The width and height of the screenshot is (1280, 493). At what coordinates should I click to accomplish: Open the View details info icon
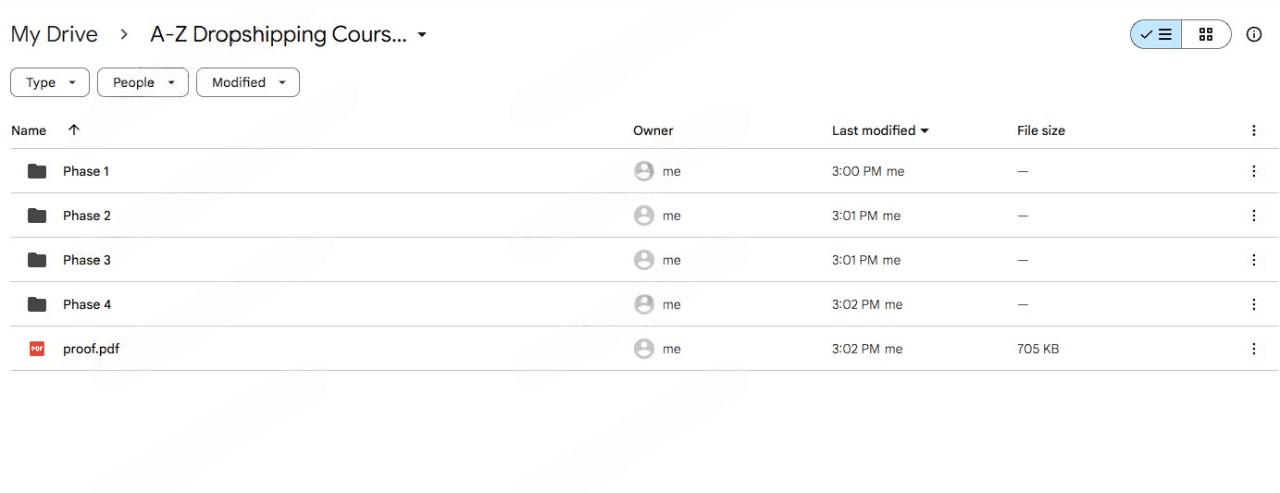1254,35
